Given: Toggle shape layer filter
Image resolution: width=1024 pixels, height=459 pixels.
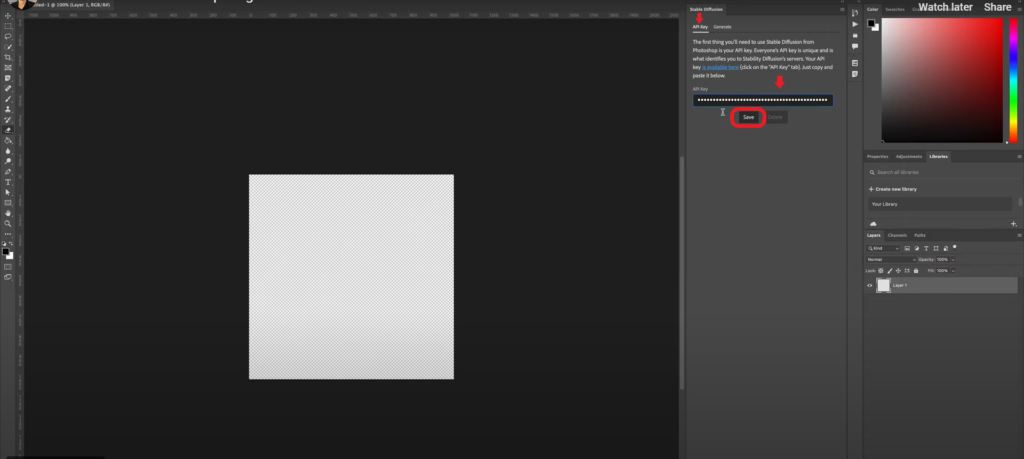Looking at the screenshot, I should (x=936, y=249).
